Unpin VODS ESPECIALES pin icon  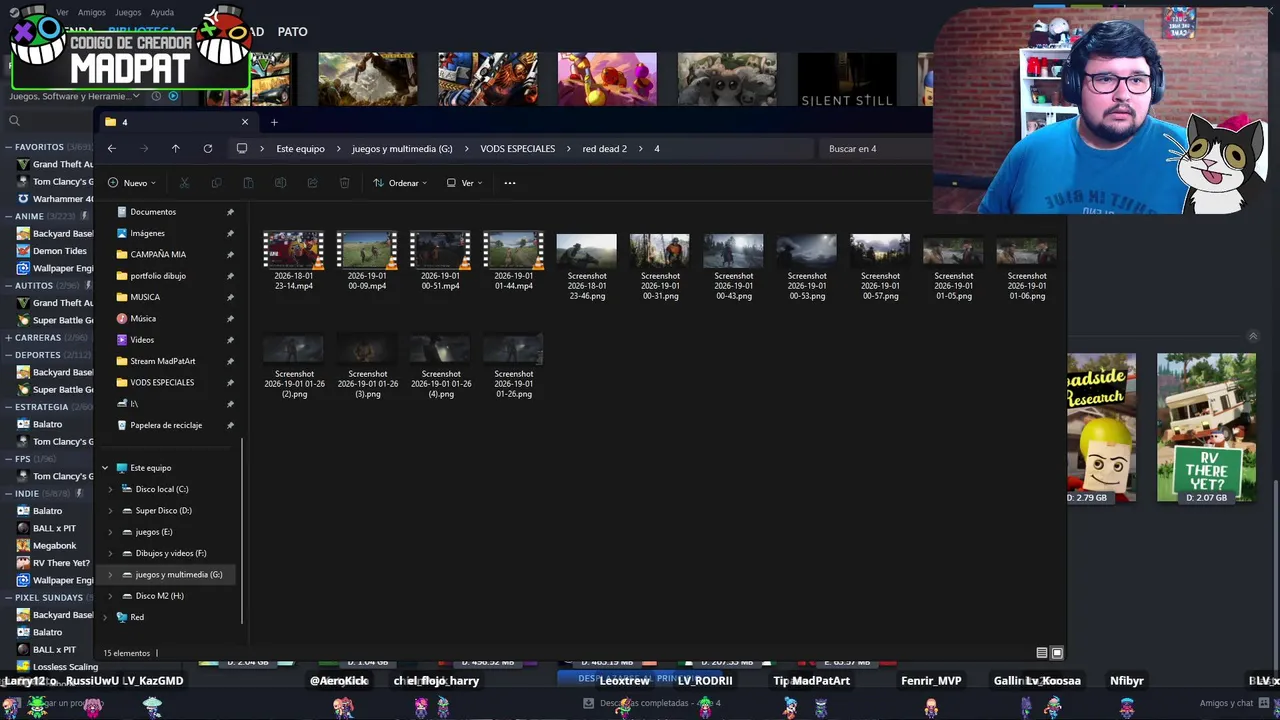click(x=230, y=382)
